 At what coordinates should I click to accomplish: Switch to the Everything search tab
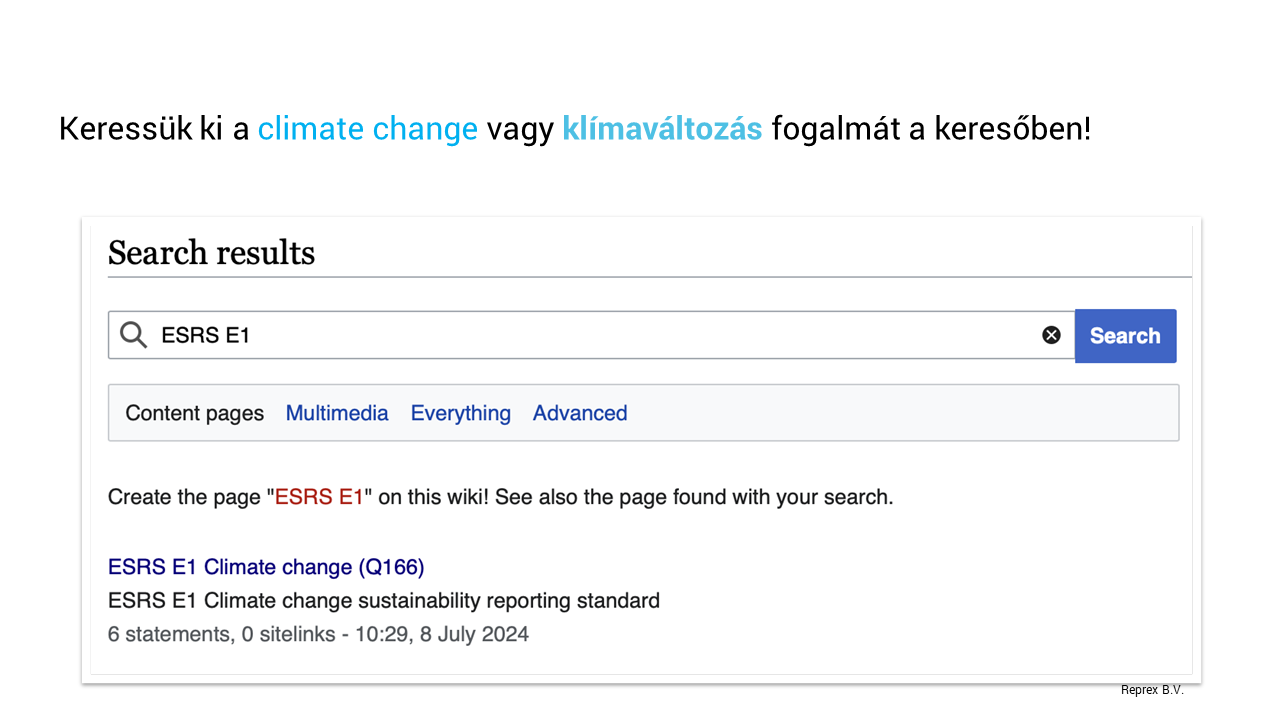(460, 413)
